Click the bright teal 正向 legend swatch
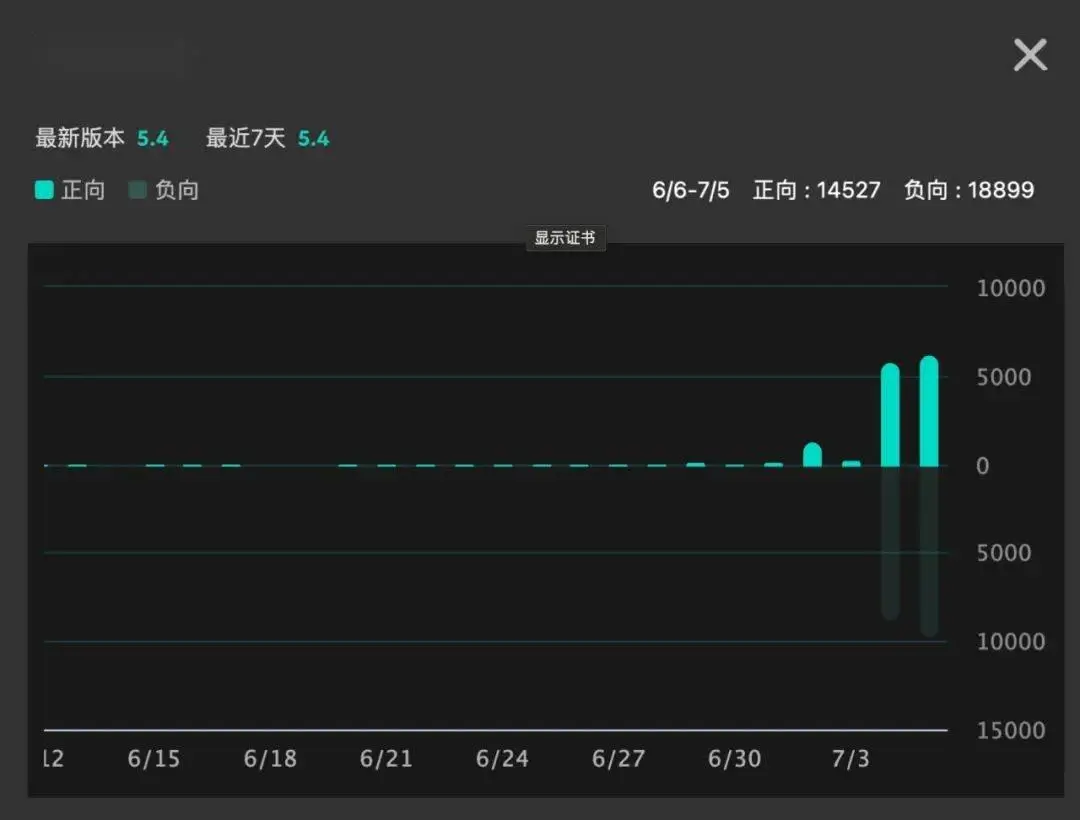The image size is (1080, 820). 44,190
